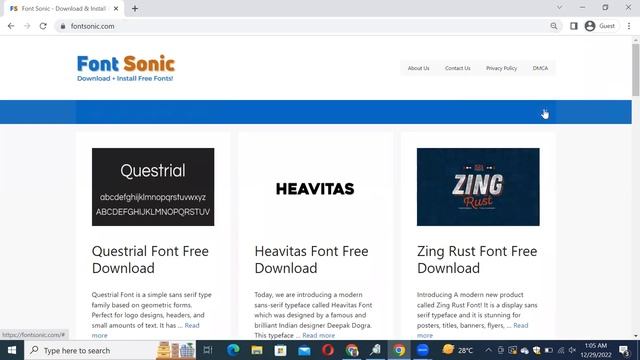Reload the page with the refresh icon

[x=43, y=26]
